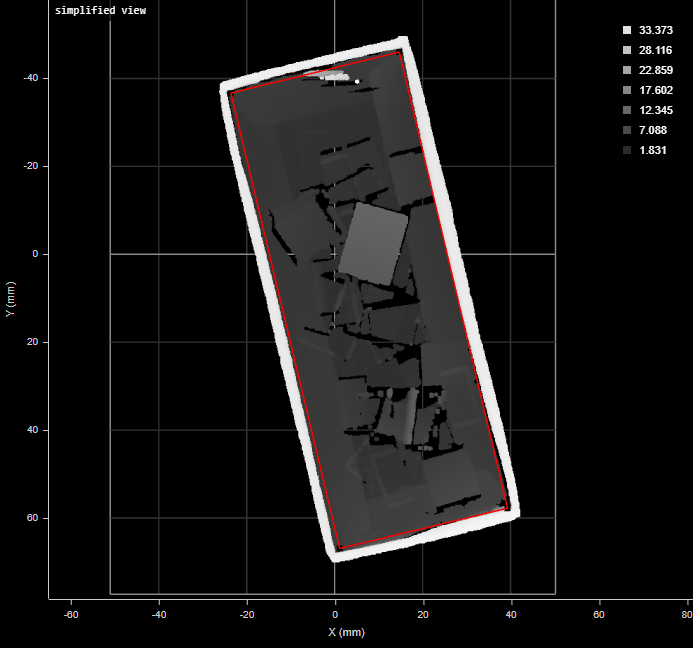Click the legend value 1.831
Screen dimensions: 693x648
pyautogui.click(x=653, y=150)
